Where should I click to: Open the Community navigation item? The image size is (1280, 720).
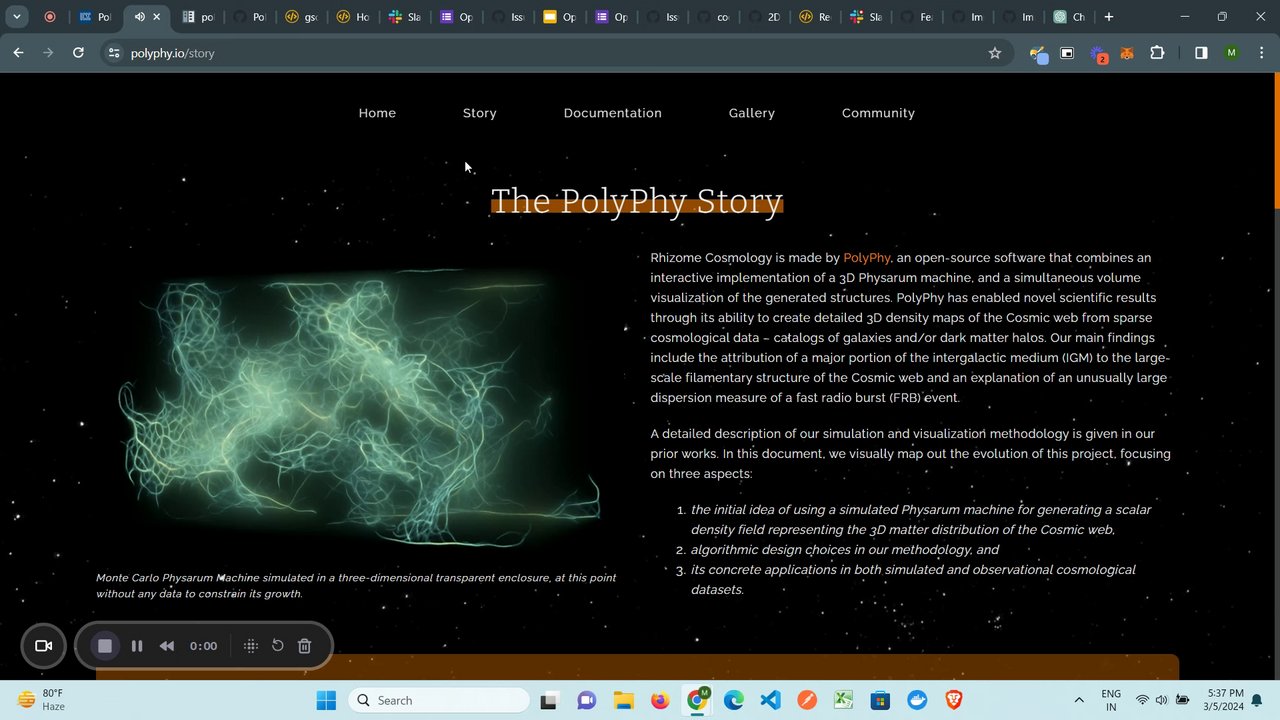click(878, 113)
